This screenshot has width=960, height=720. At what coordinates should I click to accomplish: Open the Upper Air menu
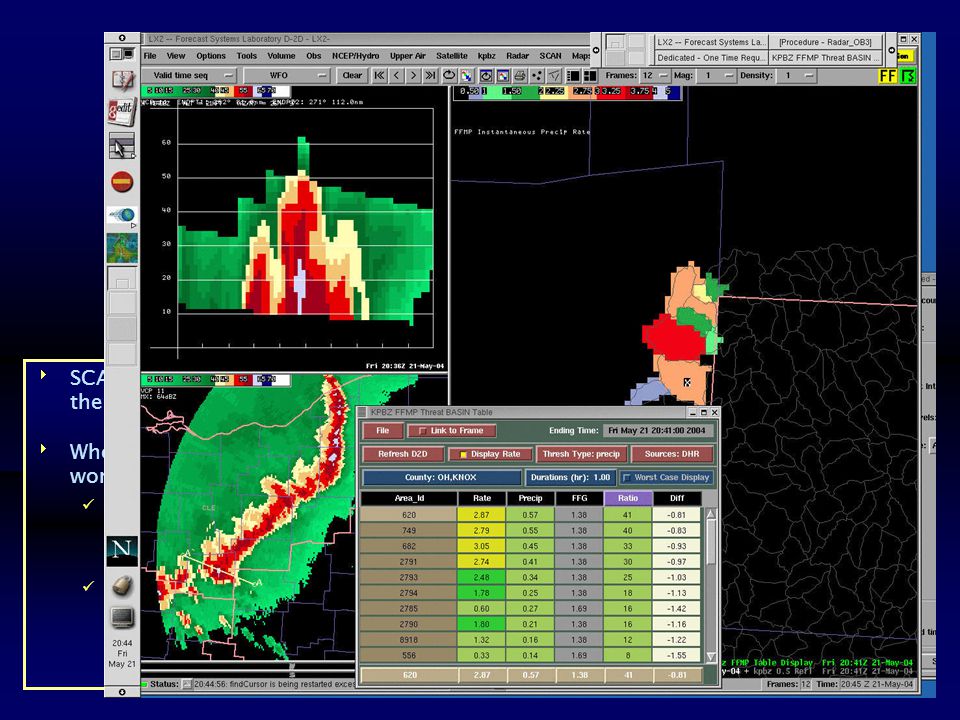(407, 56)
